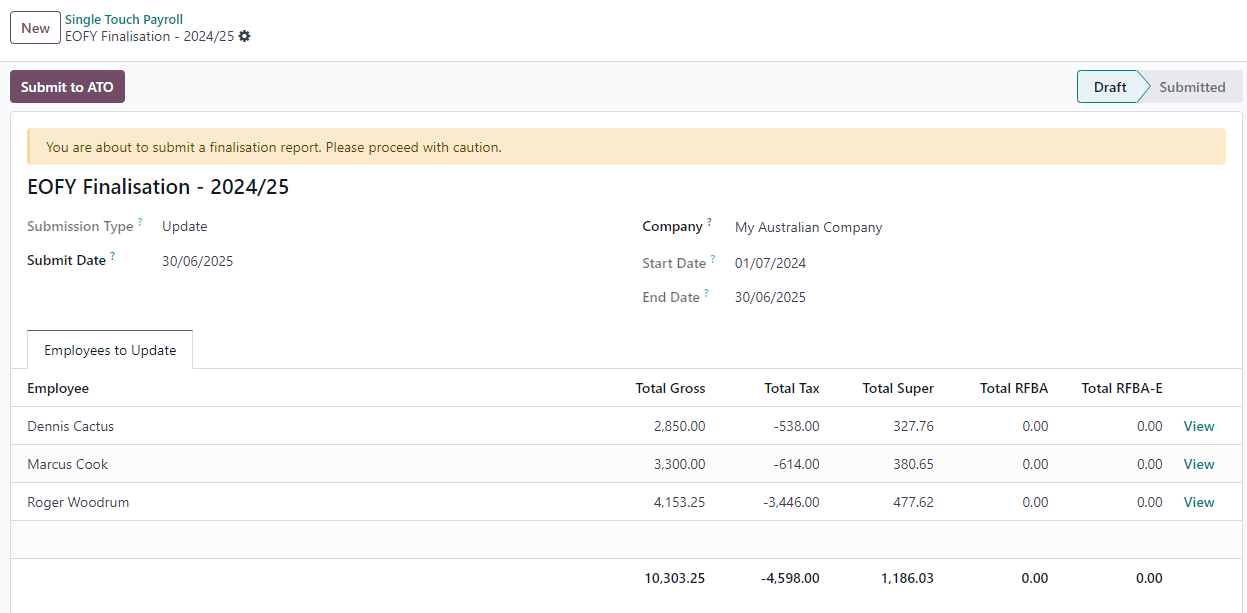Select the Employees to Update tab
The height and width of the screenshot is (613, 1247).
coord(110,350)
